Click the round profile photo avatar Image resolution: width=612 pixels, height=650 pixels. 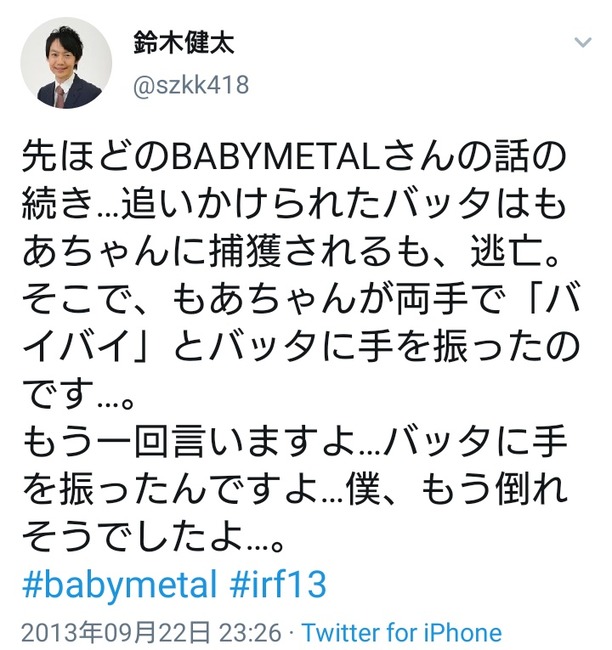(x=66, y=63)
